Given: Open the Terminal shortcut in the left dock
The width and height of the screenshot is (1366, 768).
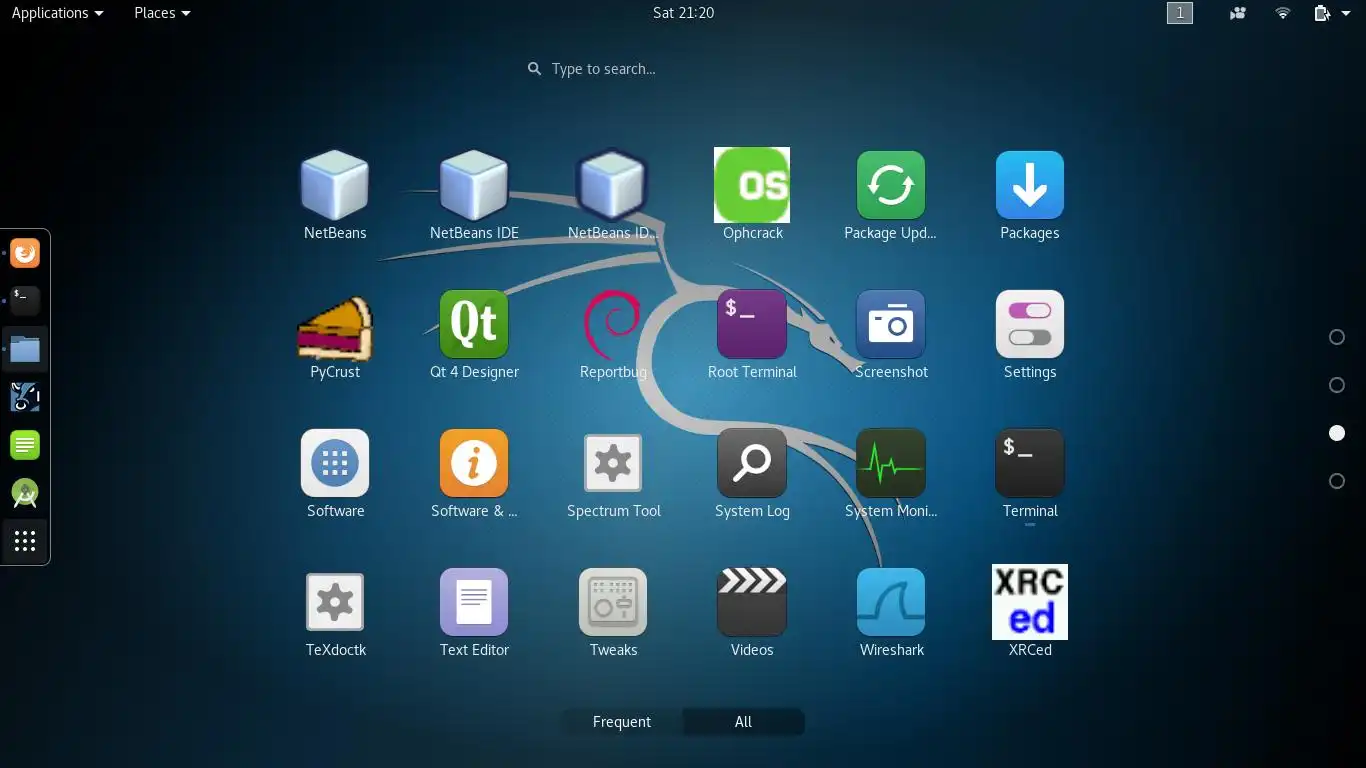Looking at the screenshot, I should click(x=25, y=300).
